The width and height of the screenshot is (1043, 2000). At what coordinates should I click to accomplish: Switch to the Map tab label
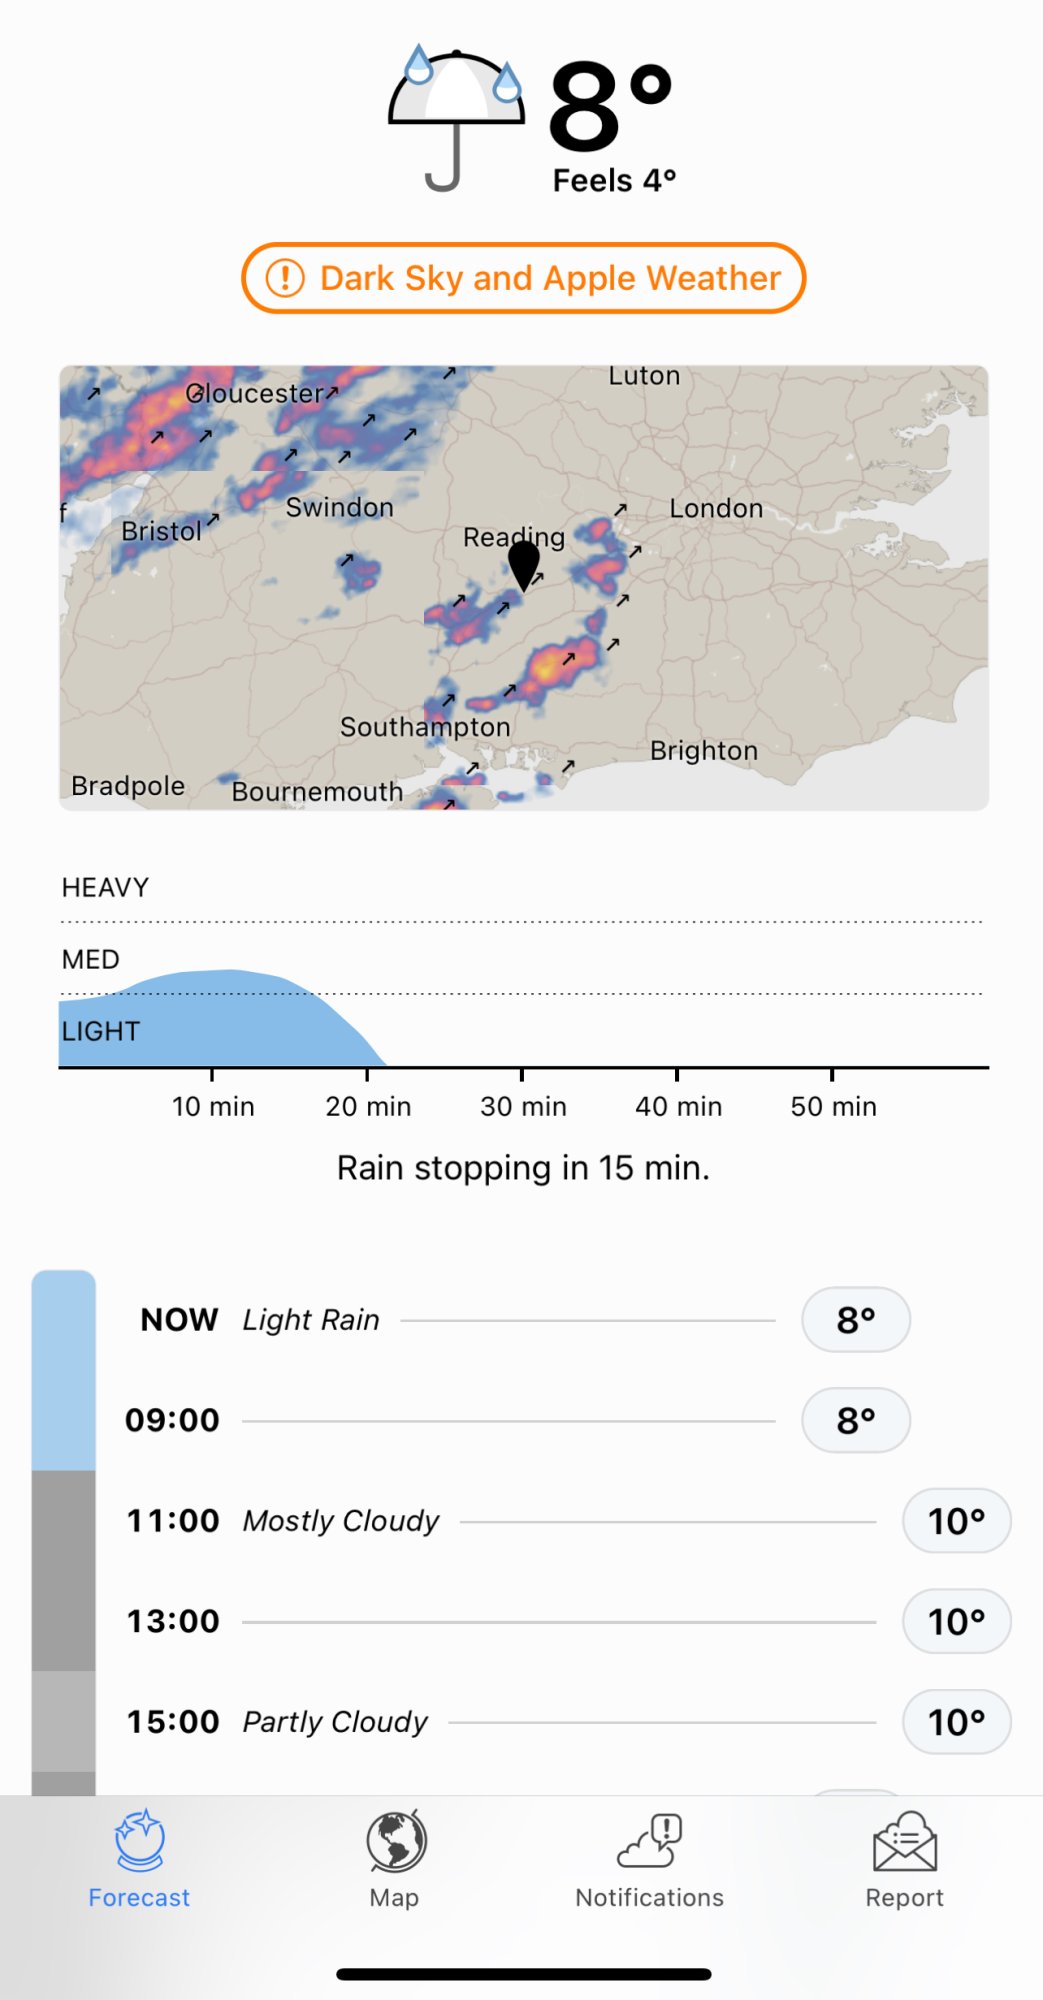394,1898
